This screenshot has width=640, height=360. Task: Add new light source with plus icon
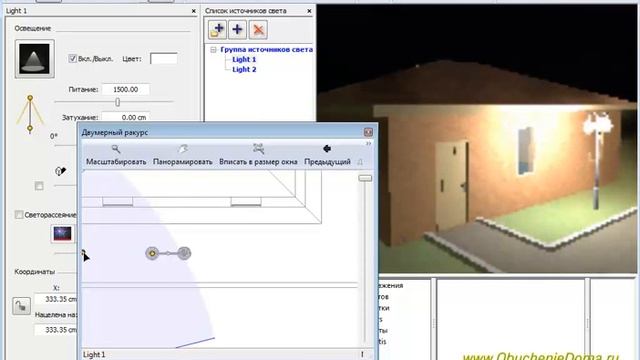(237, 29)
